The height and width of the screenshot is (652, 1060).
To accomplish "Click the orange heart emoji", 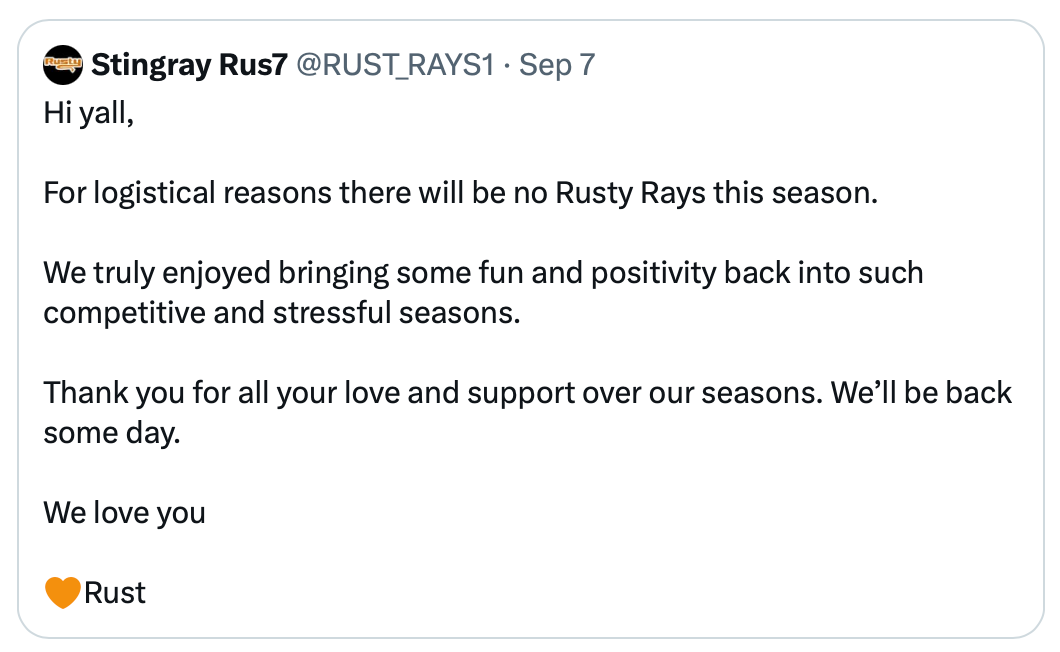I will [62, 593].
